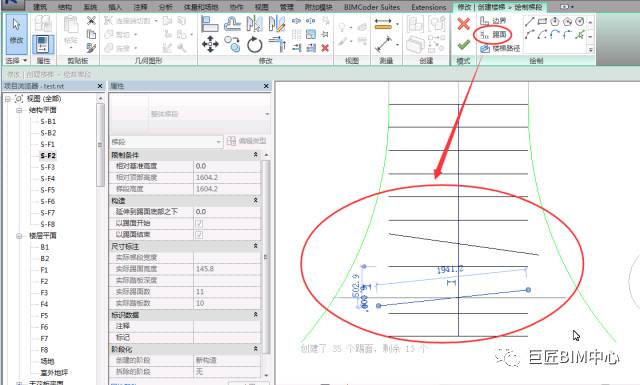
Task: Click the red Delete icon in Modify panel
Action: coord(325,48)
